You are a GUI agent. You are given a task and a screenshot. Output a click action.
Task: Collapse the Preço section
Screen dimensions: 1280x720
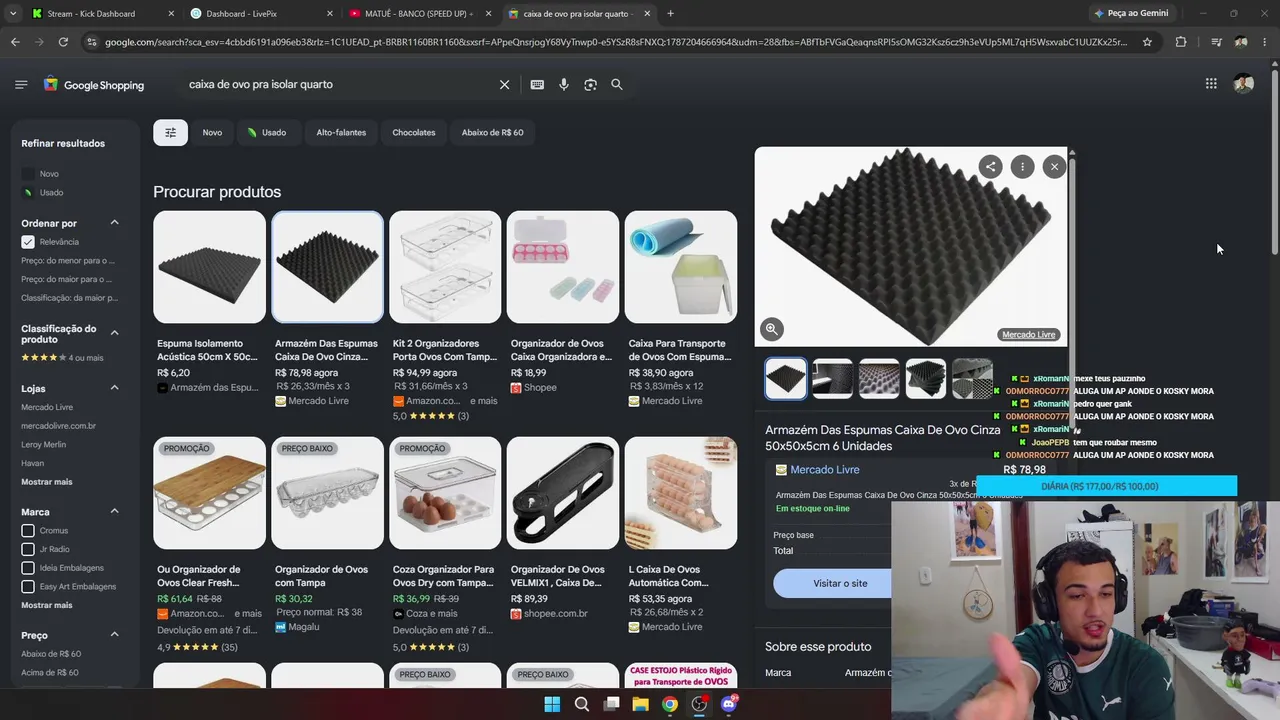114,635
